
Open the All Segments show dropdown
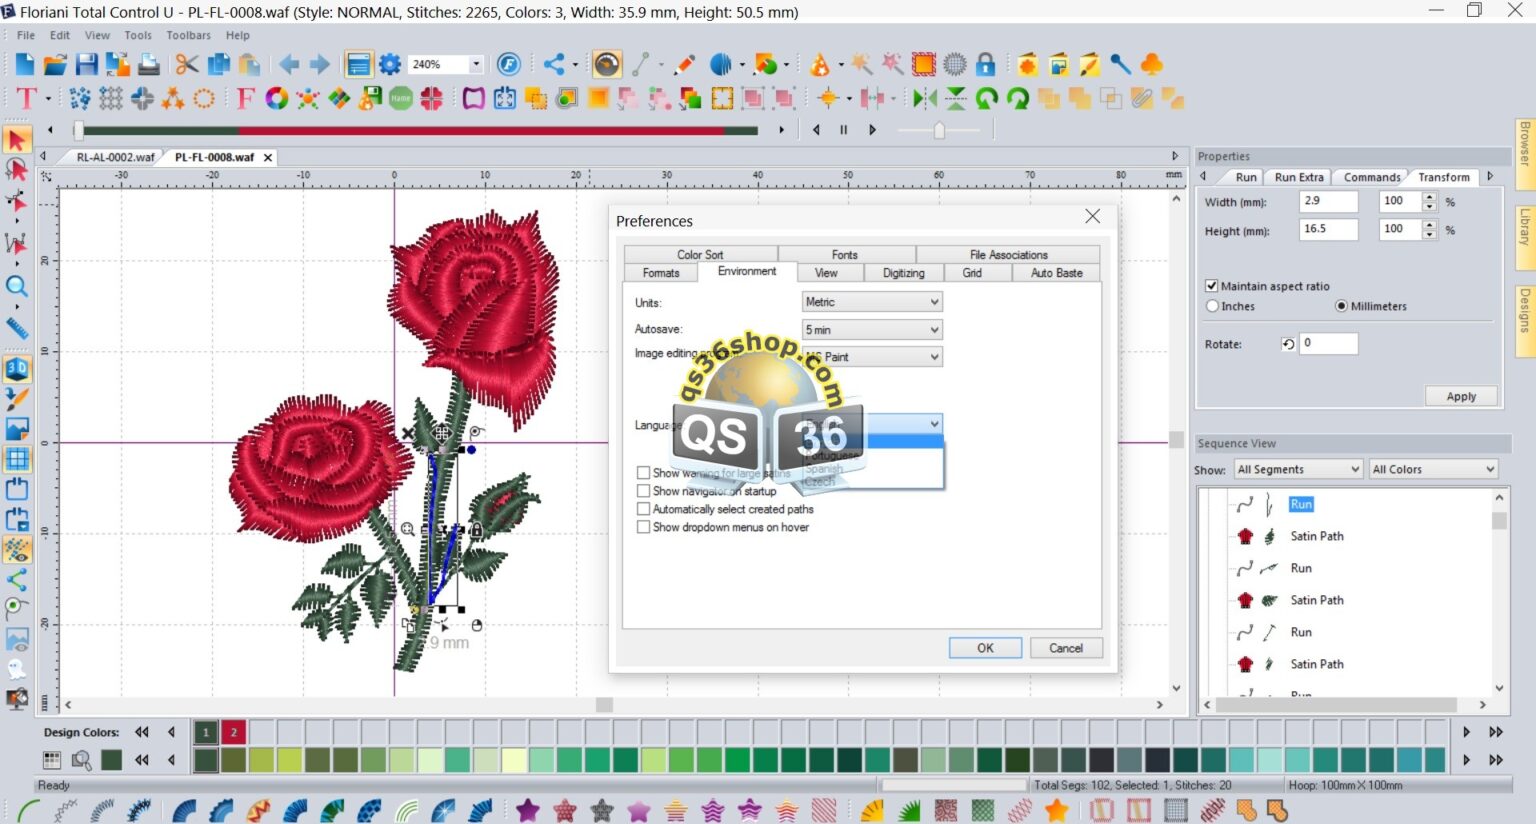(1298, 469)
